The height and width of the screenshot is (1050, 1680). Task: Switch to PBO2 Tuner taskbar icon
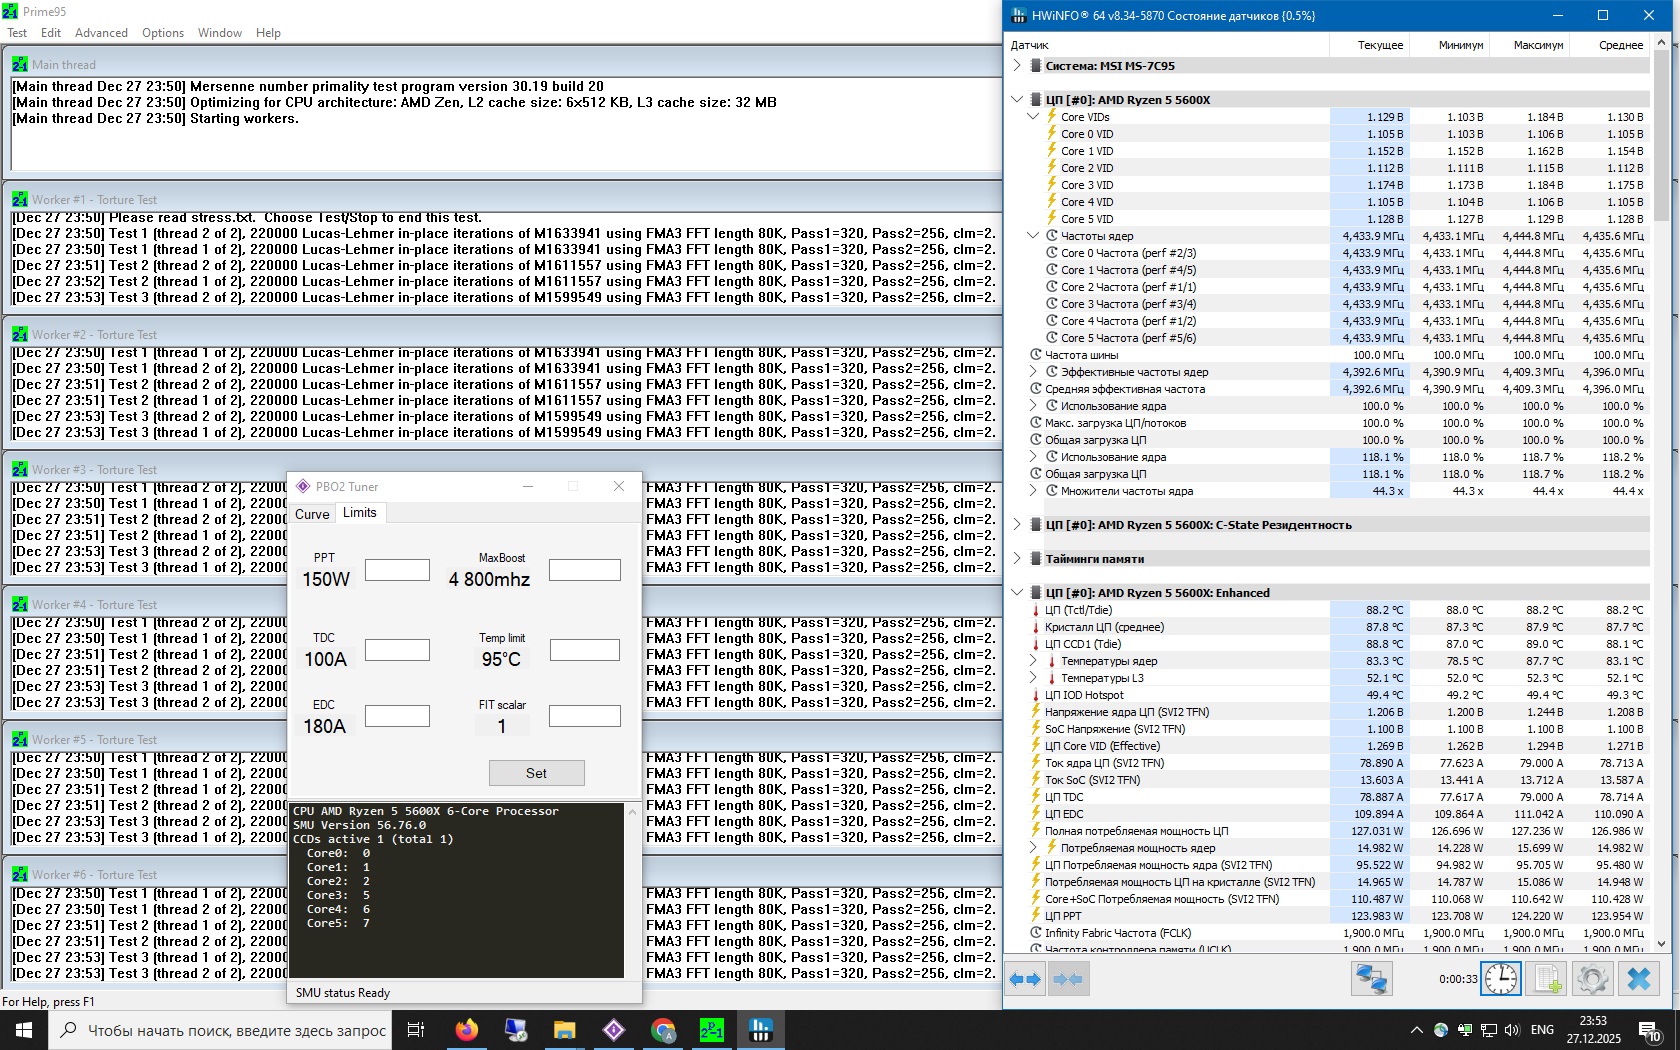tap(614, 1030)
